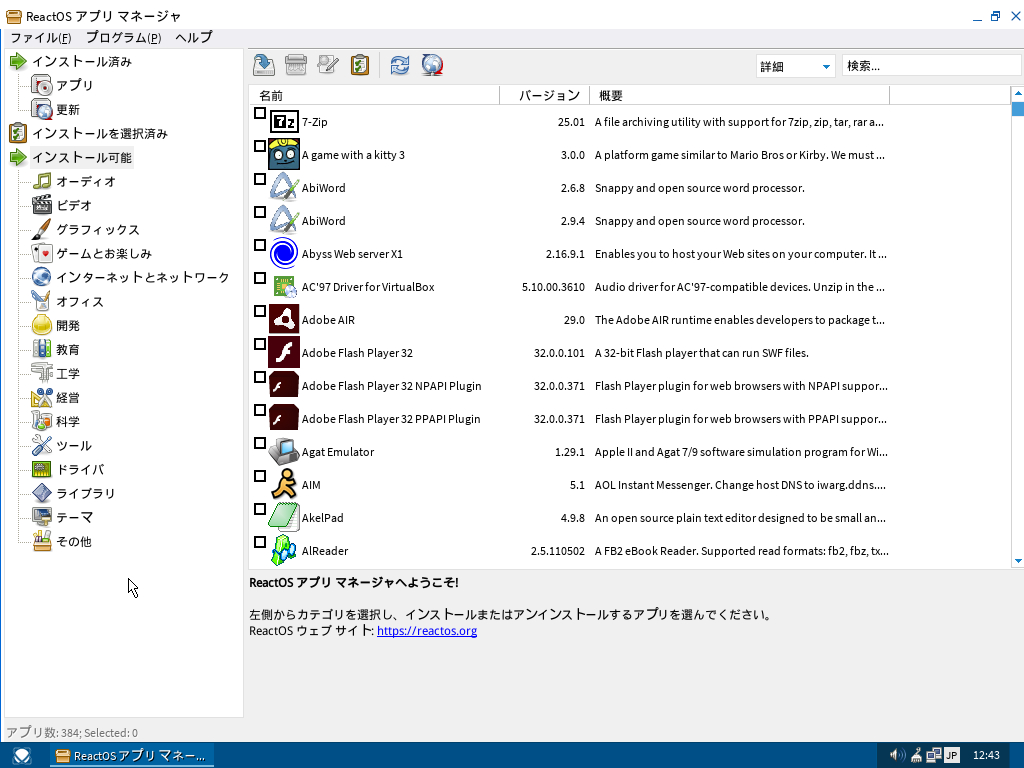Click the Select All clipboard icon
Screen dimensions: 1024x768
(x=360, y=65)
